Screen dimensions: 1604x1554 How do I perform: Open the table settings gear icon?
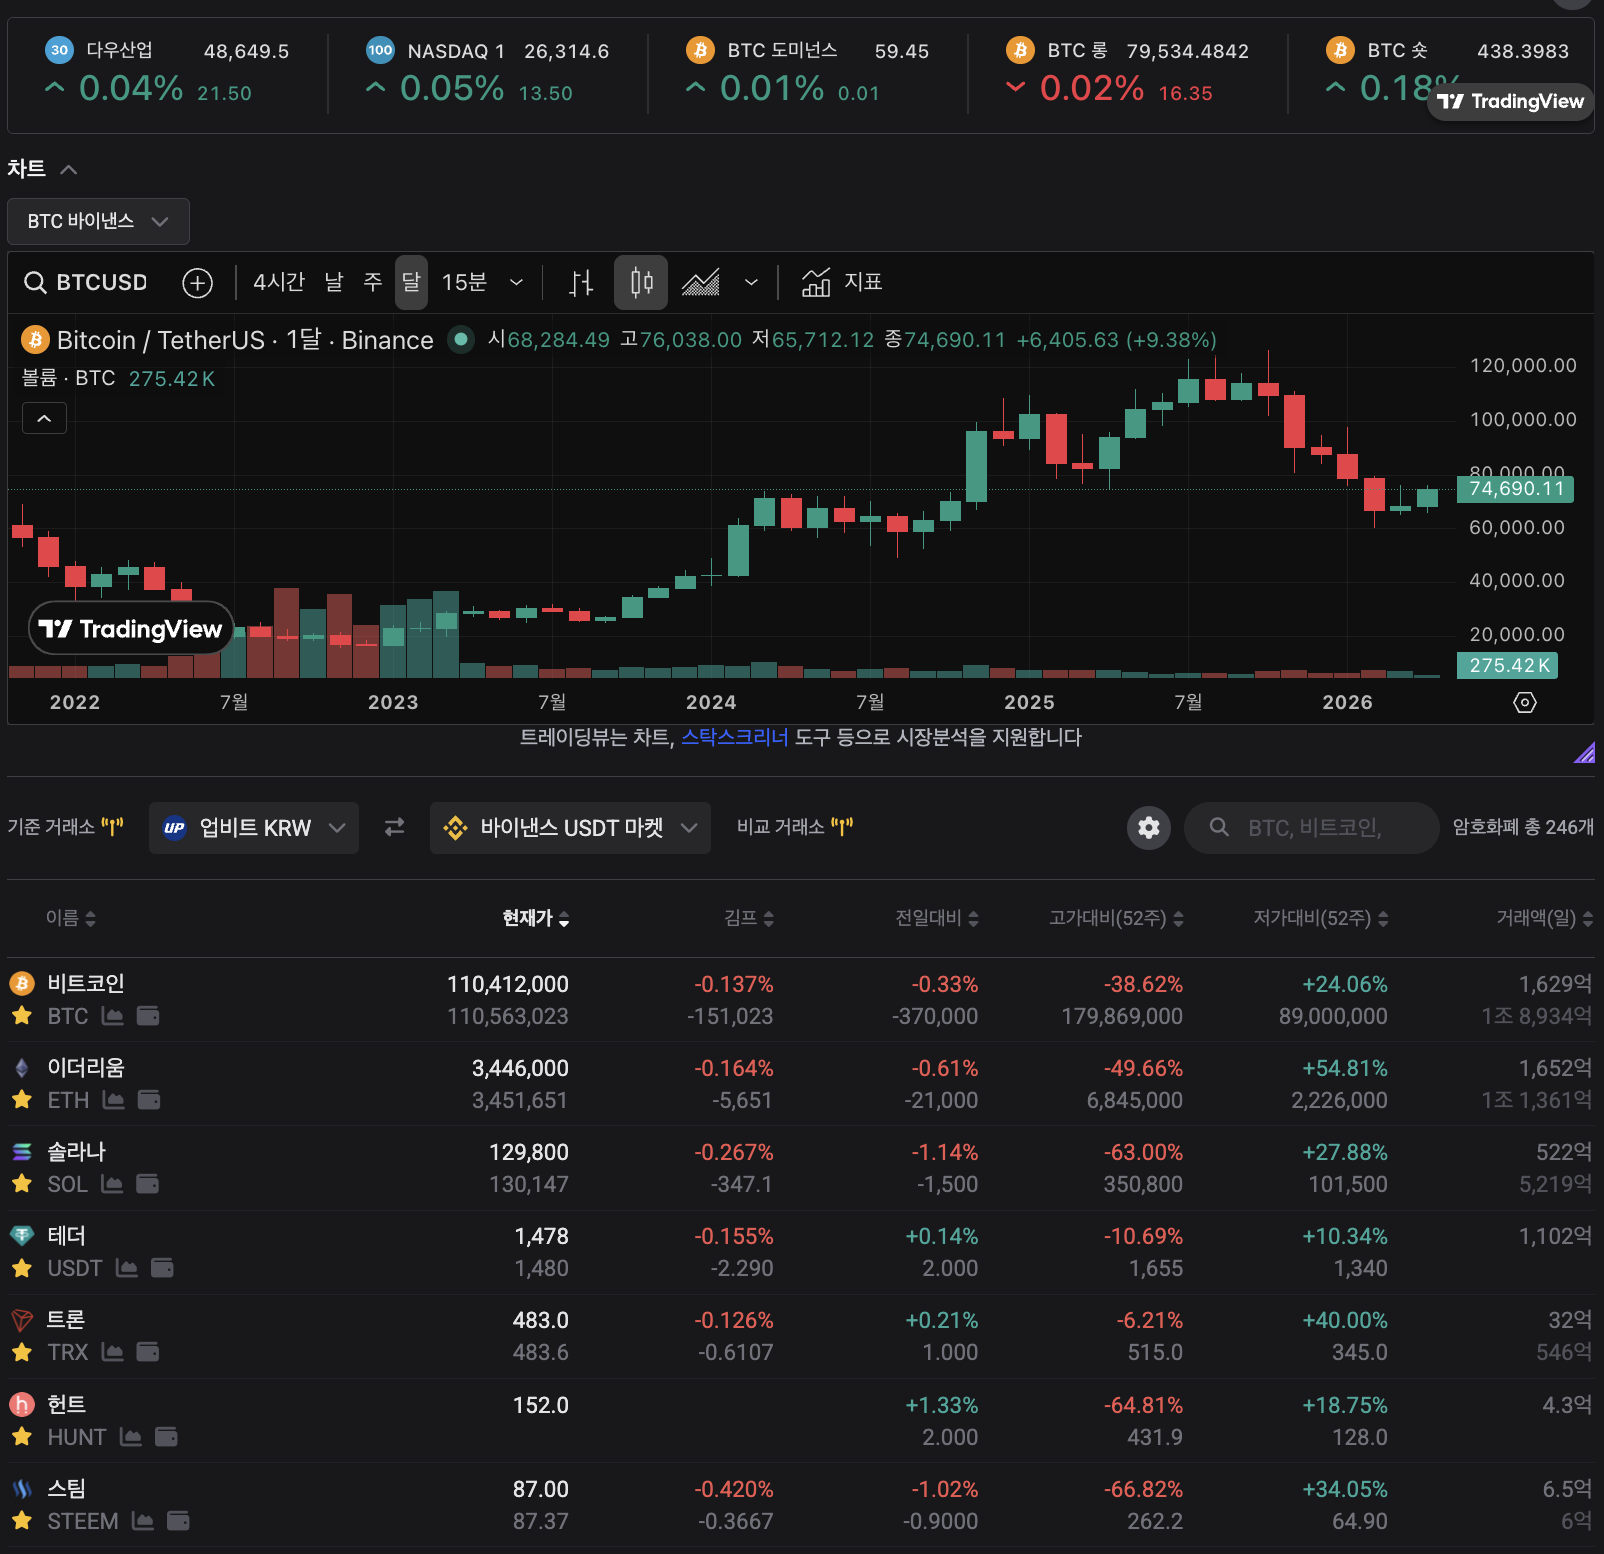point(1149,827)
